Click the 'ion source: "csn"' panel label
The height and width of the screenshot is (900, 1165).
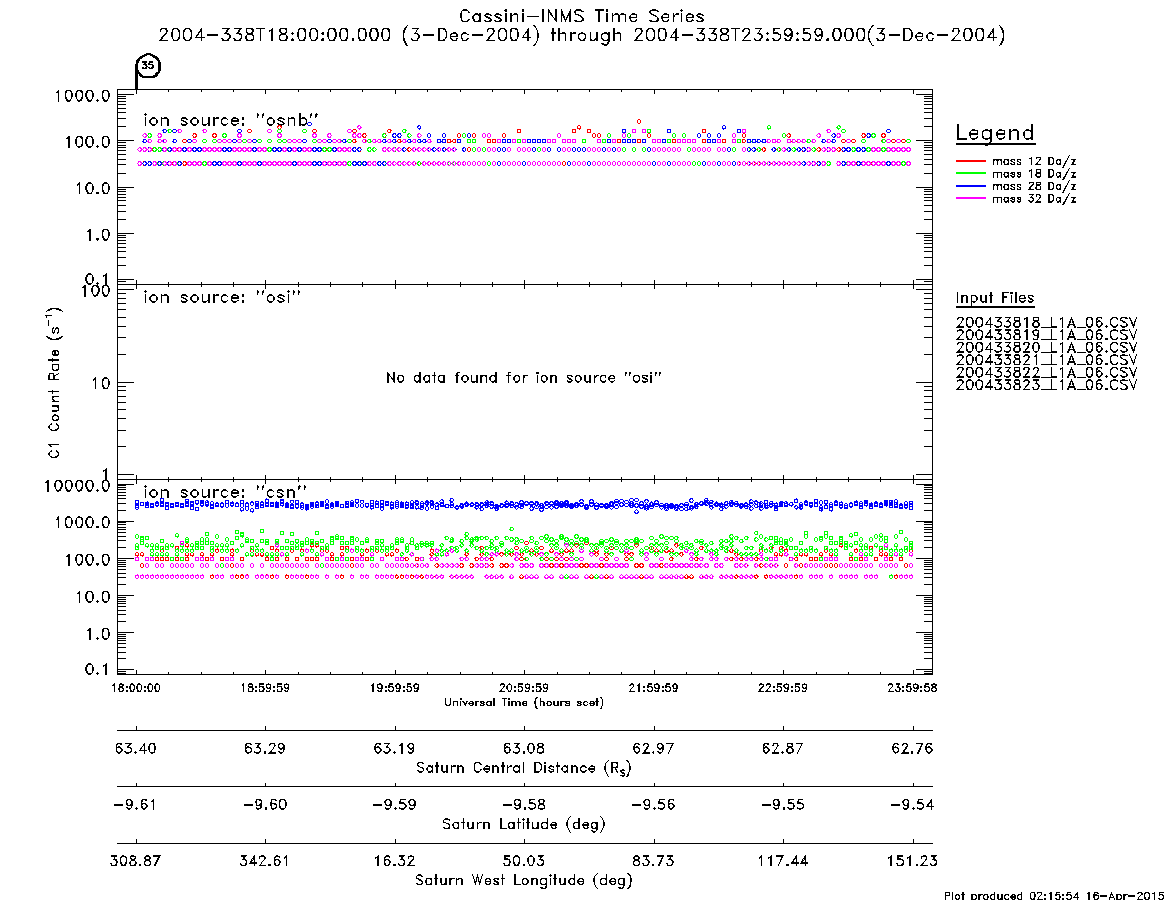[225, 492]
